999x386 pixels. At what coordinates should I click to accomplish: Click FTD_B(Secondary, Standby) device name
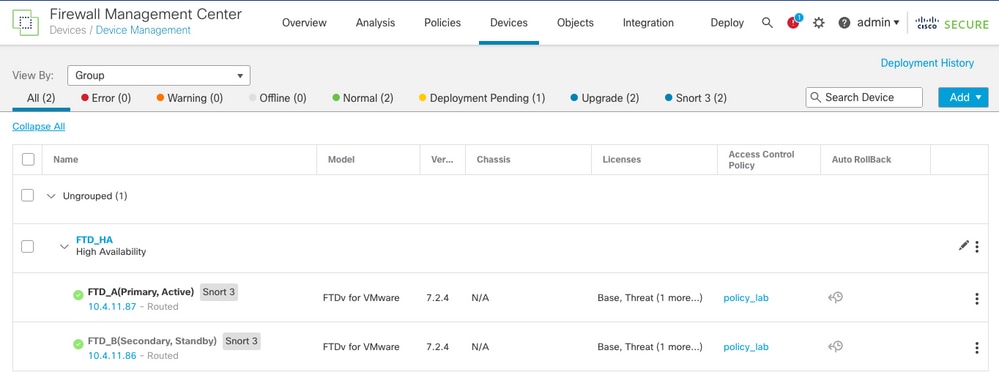152,341
